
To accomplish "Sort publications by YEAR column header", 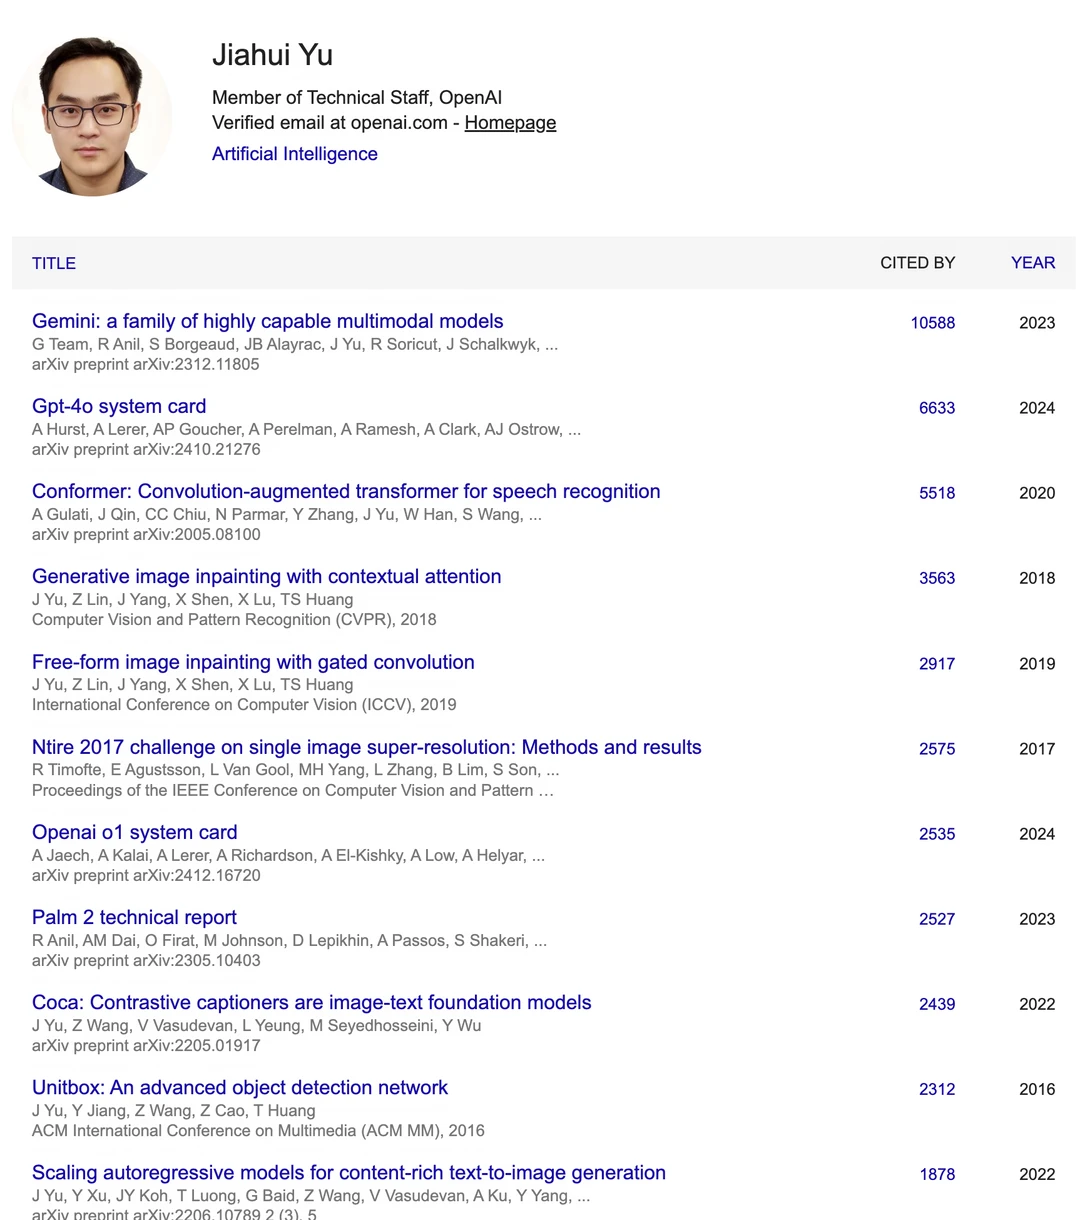I will click(1033, 263).
